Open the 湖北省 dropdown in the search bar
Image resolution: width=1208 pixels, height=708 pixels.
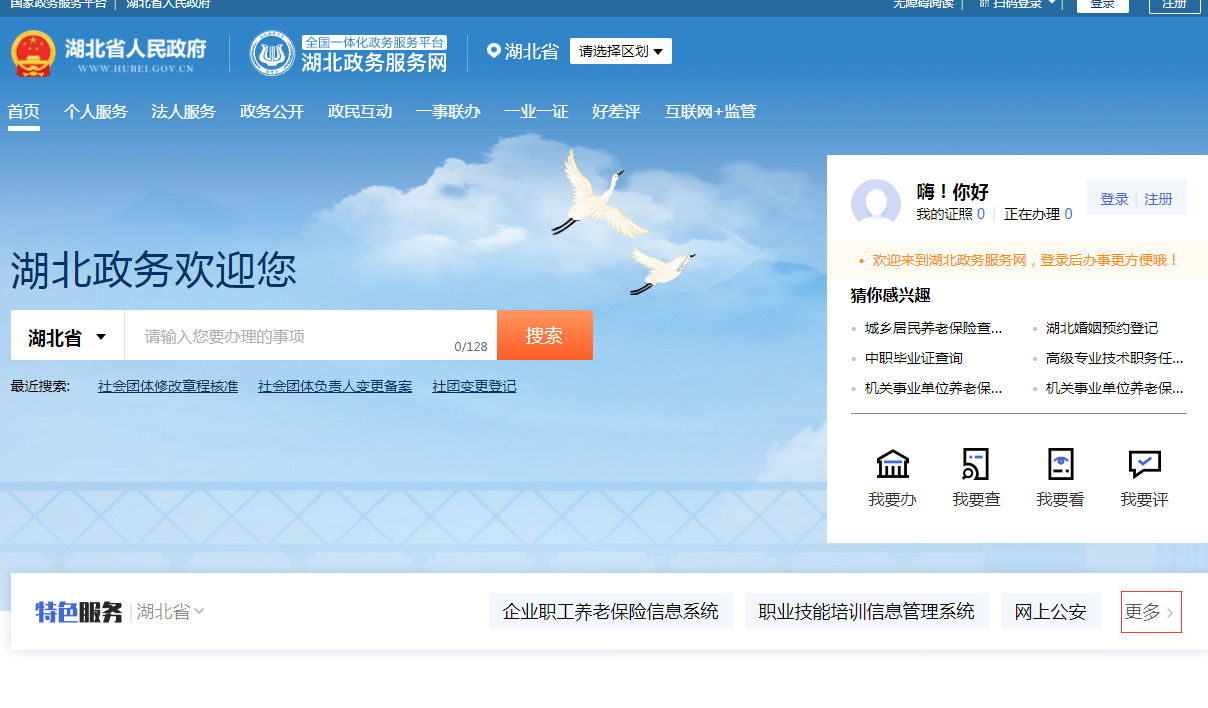[66, 336]
